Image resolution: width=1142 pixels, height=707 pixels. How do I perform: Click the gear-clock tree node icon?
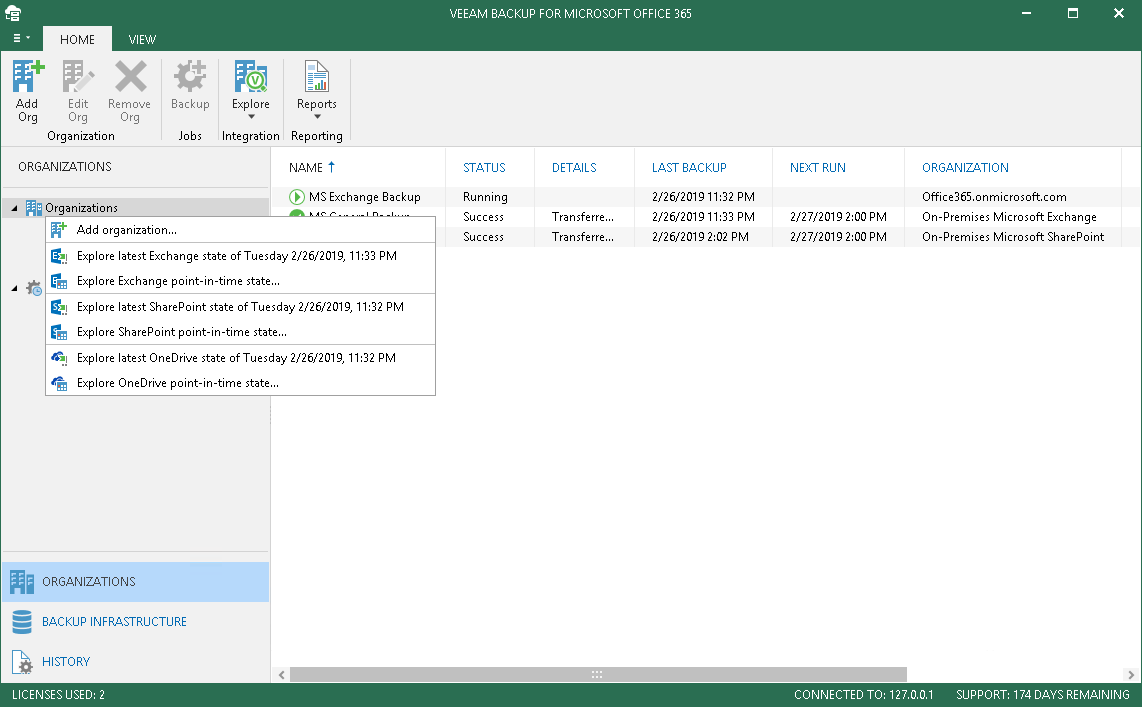point(34,288)
